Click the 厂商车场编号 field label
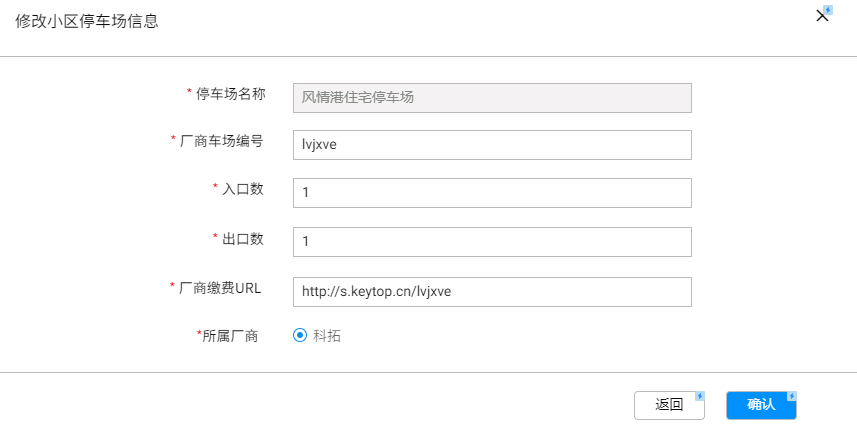 (x=221, y=141)
